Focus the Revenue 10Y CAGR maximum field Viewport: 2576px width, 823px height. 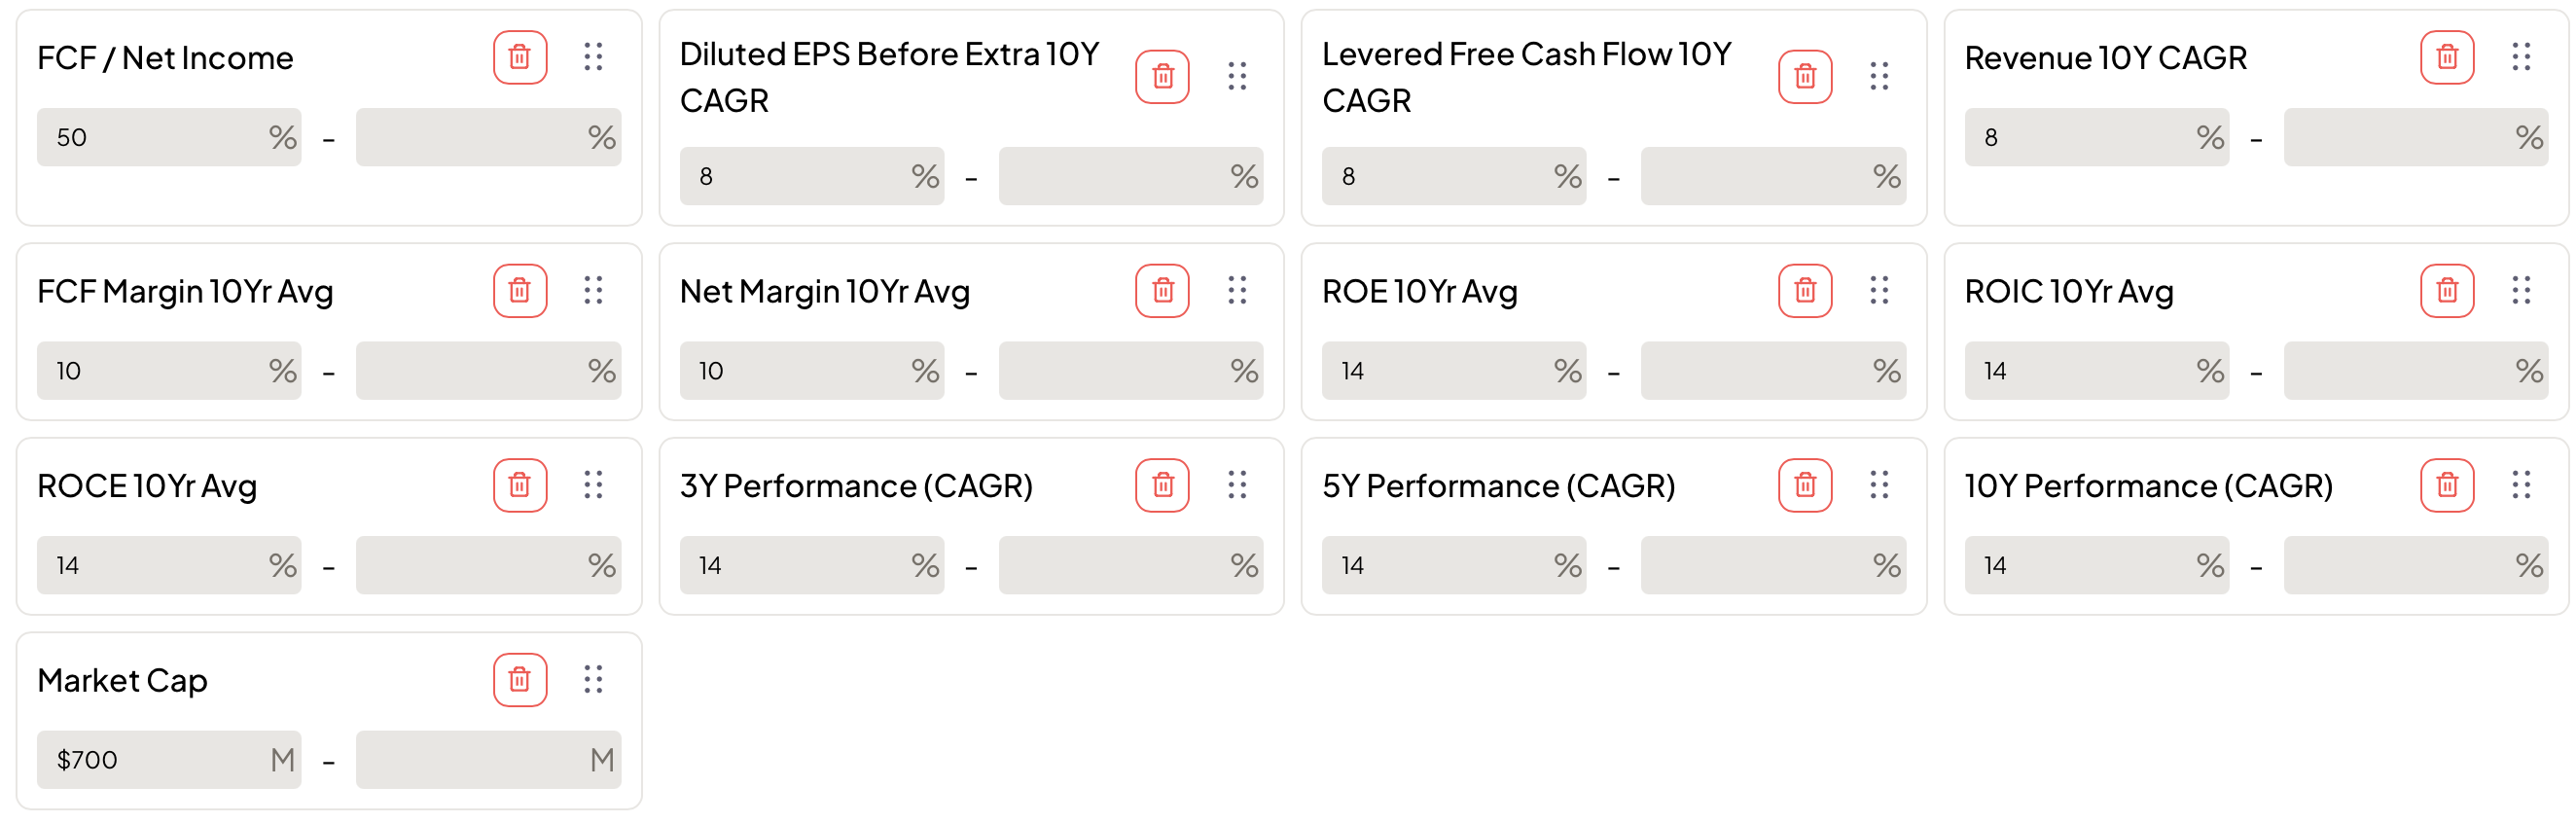2398,137
